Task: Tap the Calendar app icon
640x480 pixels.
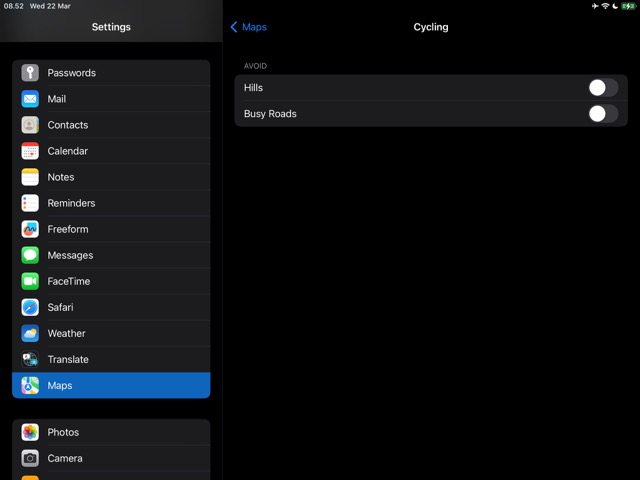Action: pyautogui.click(x=30, y=151)
